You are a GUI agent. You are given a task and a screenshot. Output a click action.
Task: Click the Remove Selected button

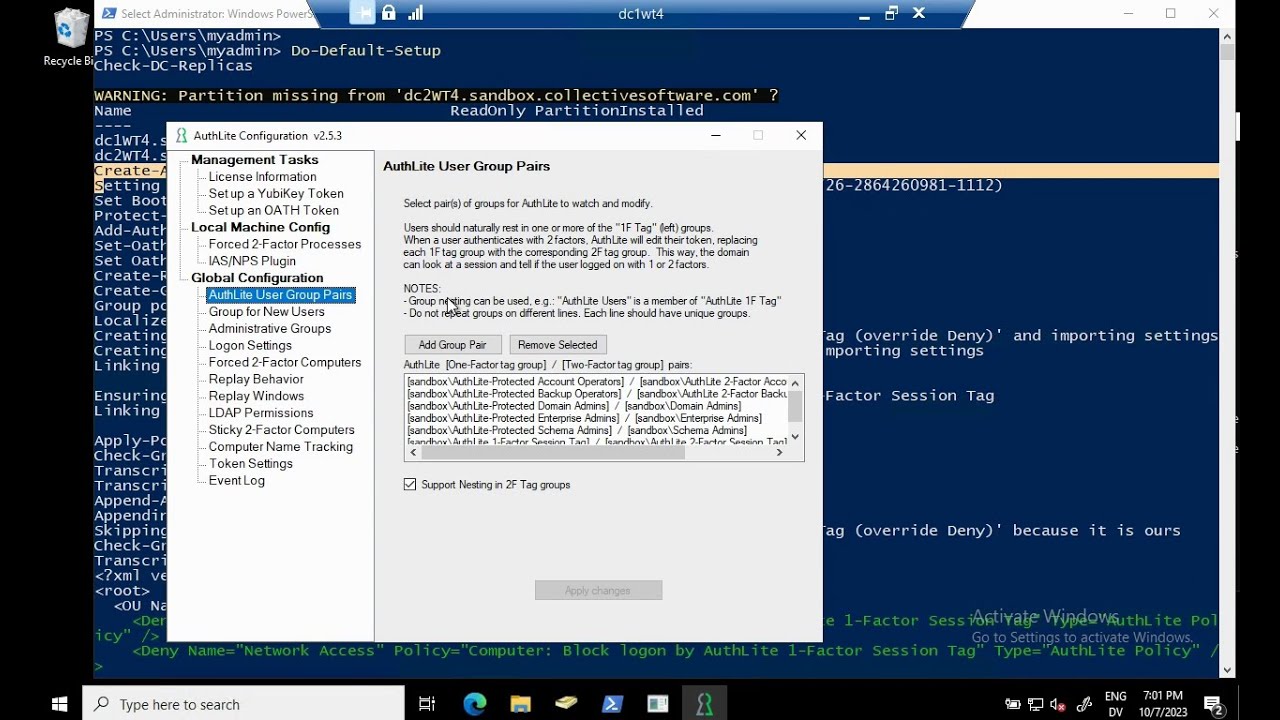[x=557, y=345]
